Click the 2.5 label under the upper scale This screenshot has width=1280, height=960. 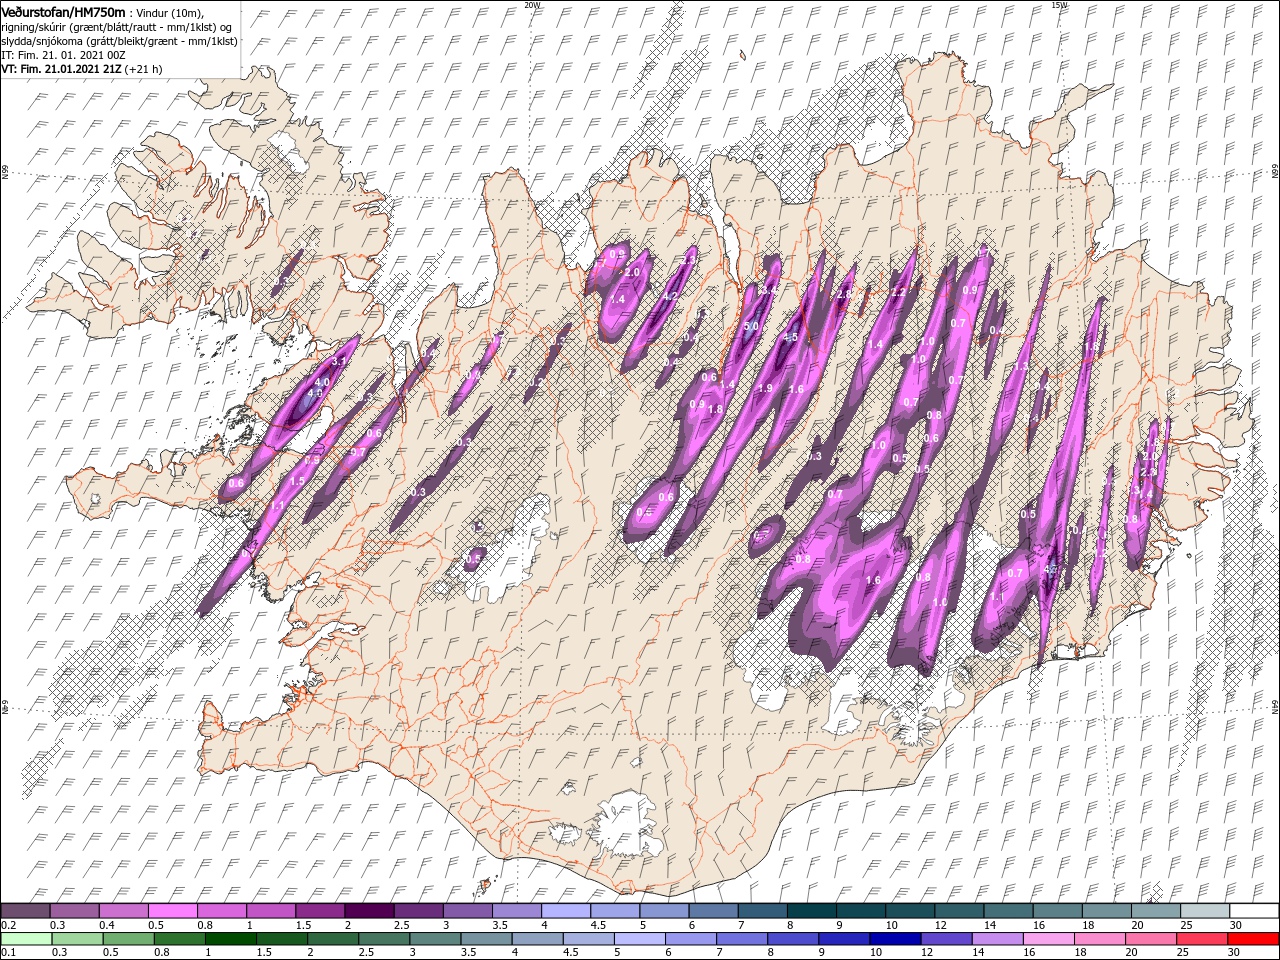coord(401,925)
